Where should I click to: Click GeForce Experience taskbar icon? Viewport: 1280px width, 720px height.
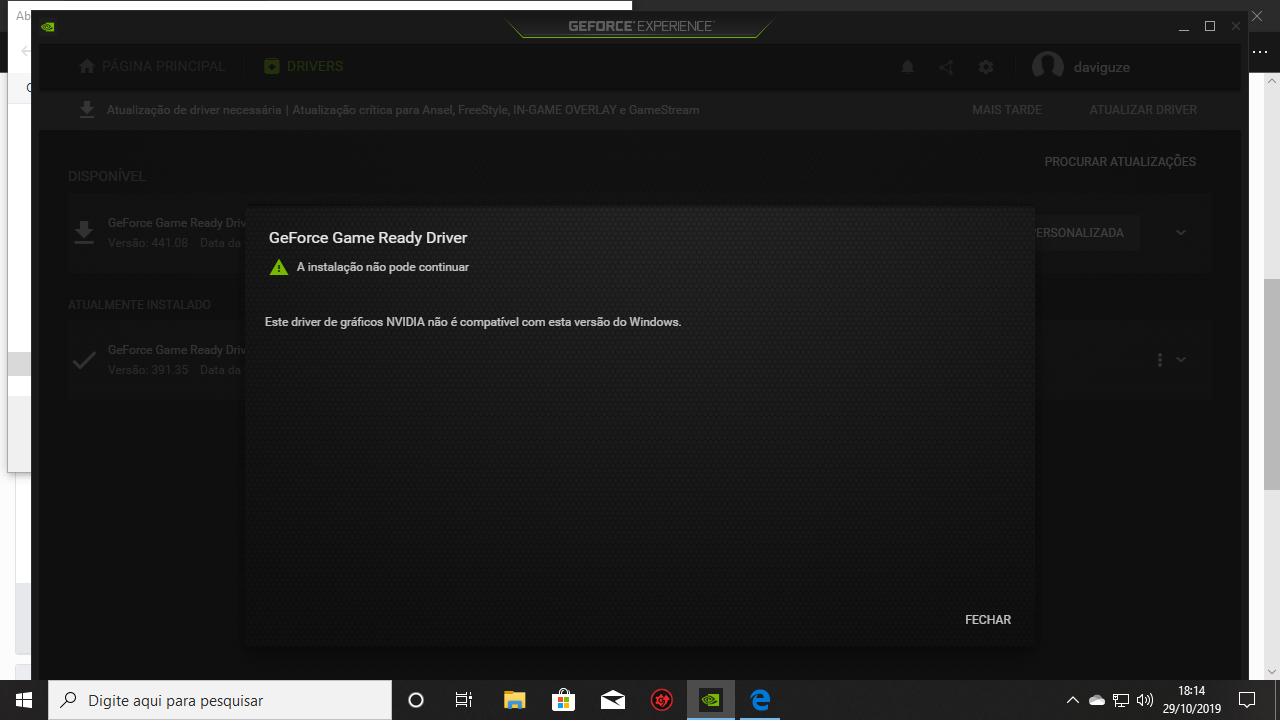711,700
